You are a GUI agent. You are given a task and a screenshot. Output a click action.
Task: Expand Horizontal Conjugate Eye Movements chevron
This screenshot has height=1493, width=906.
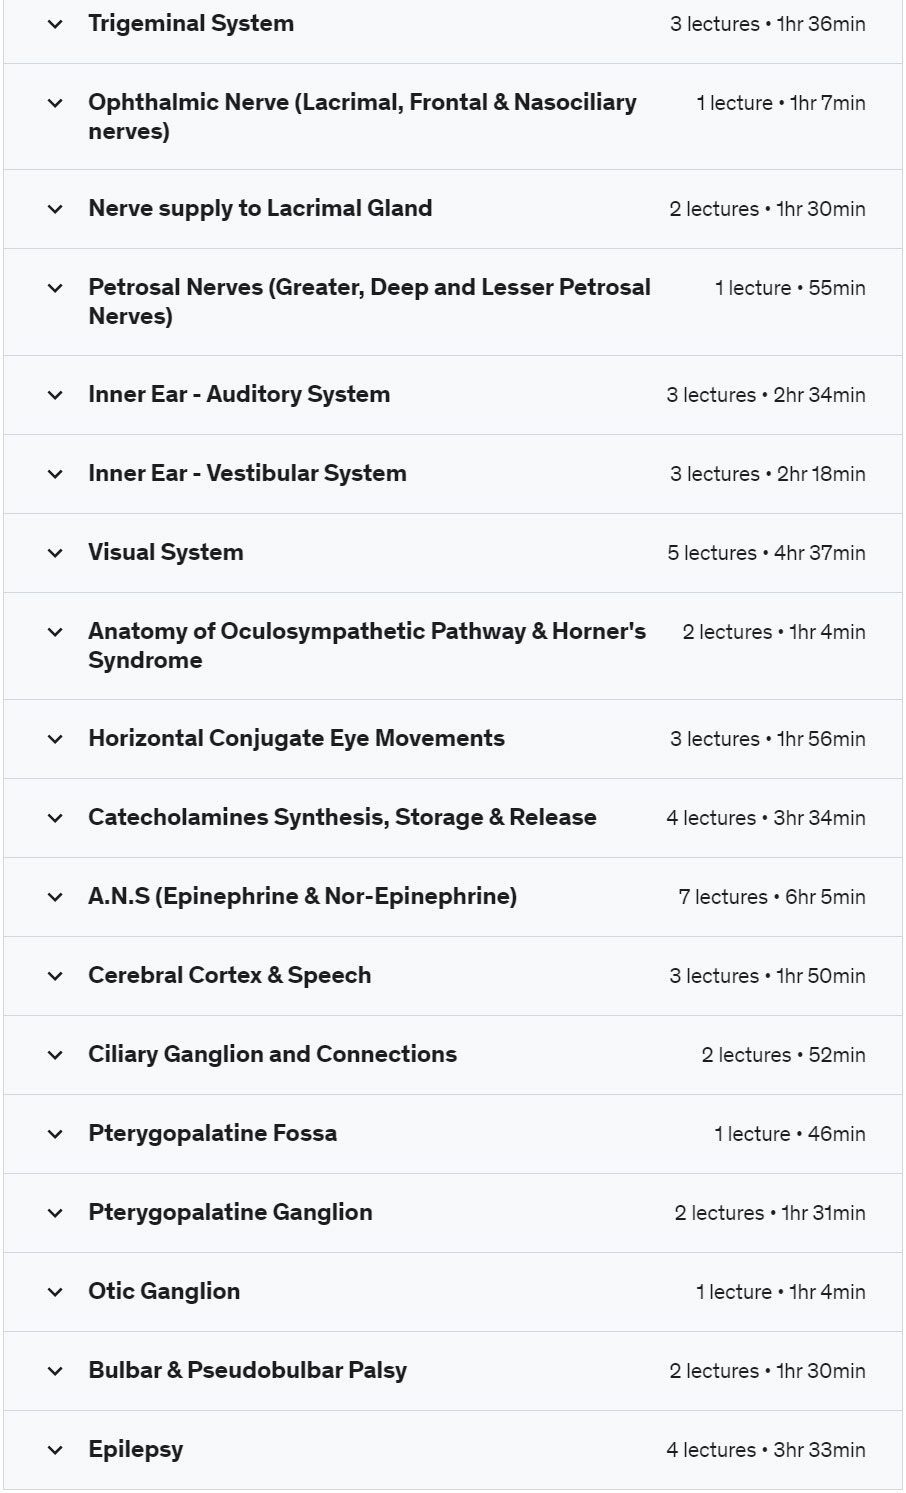pos(55,739)
